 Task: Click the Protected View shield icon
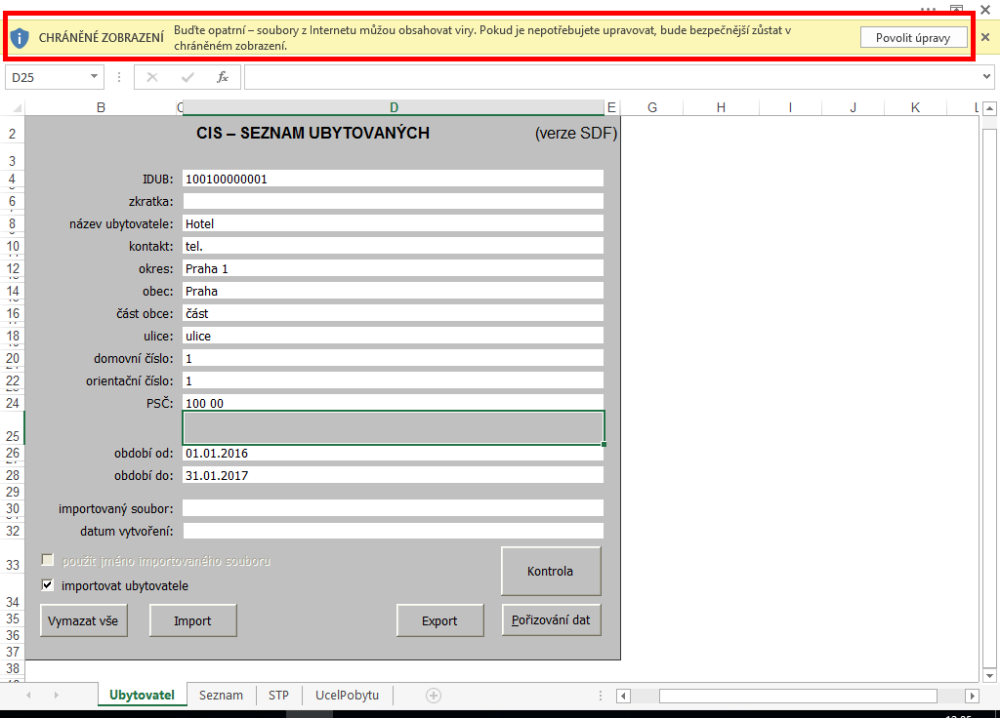point(19,37)
